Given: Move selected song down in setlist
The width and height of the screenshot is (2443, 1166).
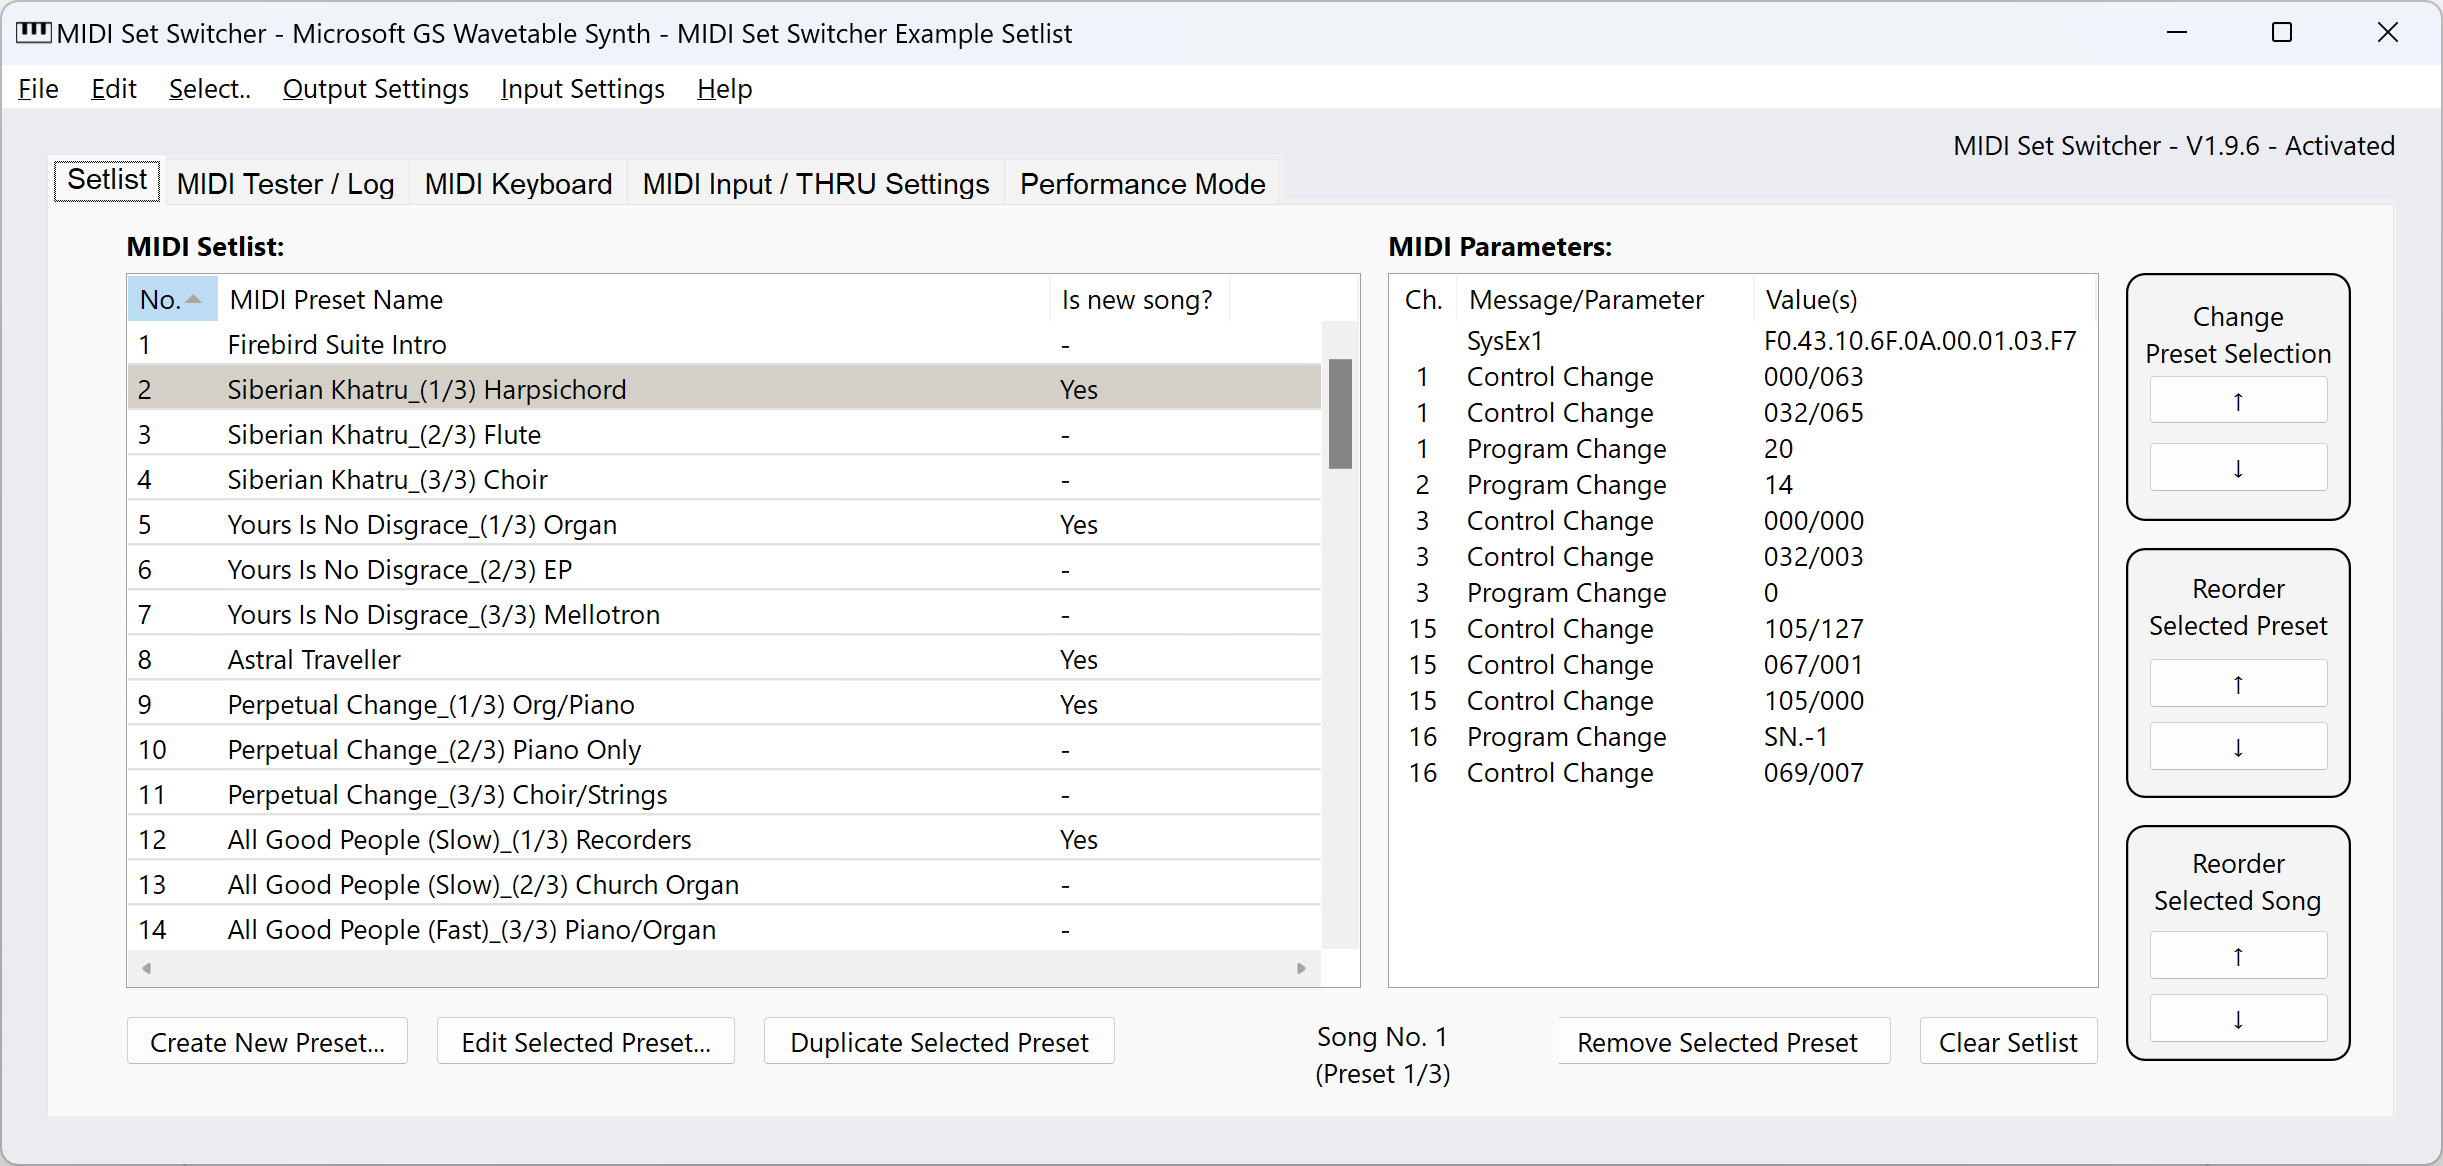Looking at the screenshot, I should (2237, 1019).
